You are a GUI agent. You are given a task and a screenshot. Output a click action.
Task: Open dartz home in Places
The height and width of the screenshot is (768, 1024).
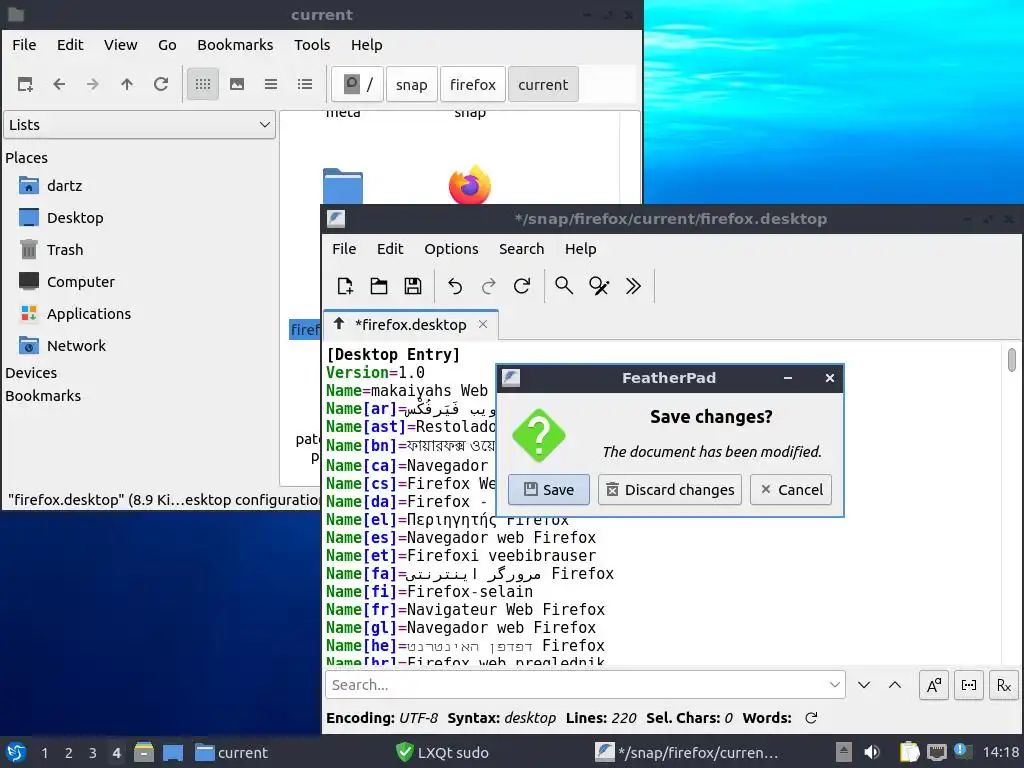tap(64, 185)
